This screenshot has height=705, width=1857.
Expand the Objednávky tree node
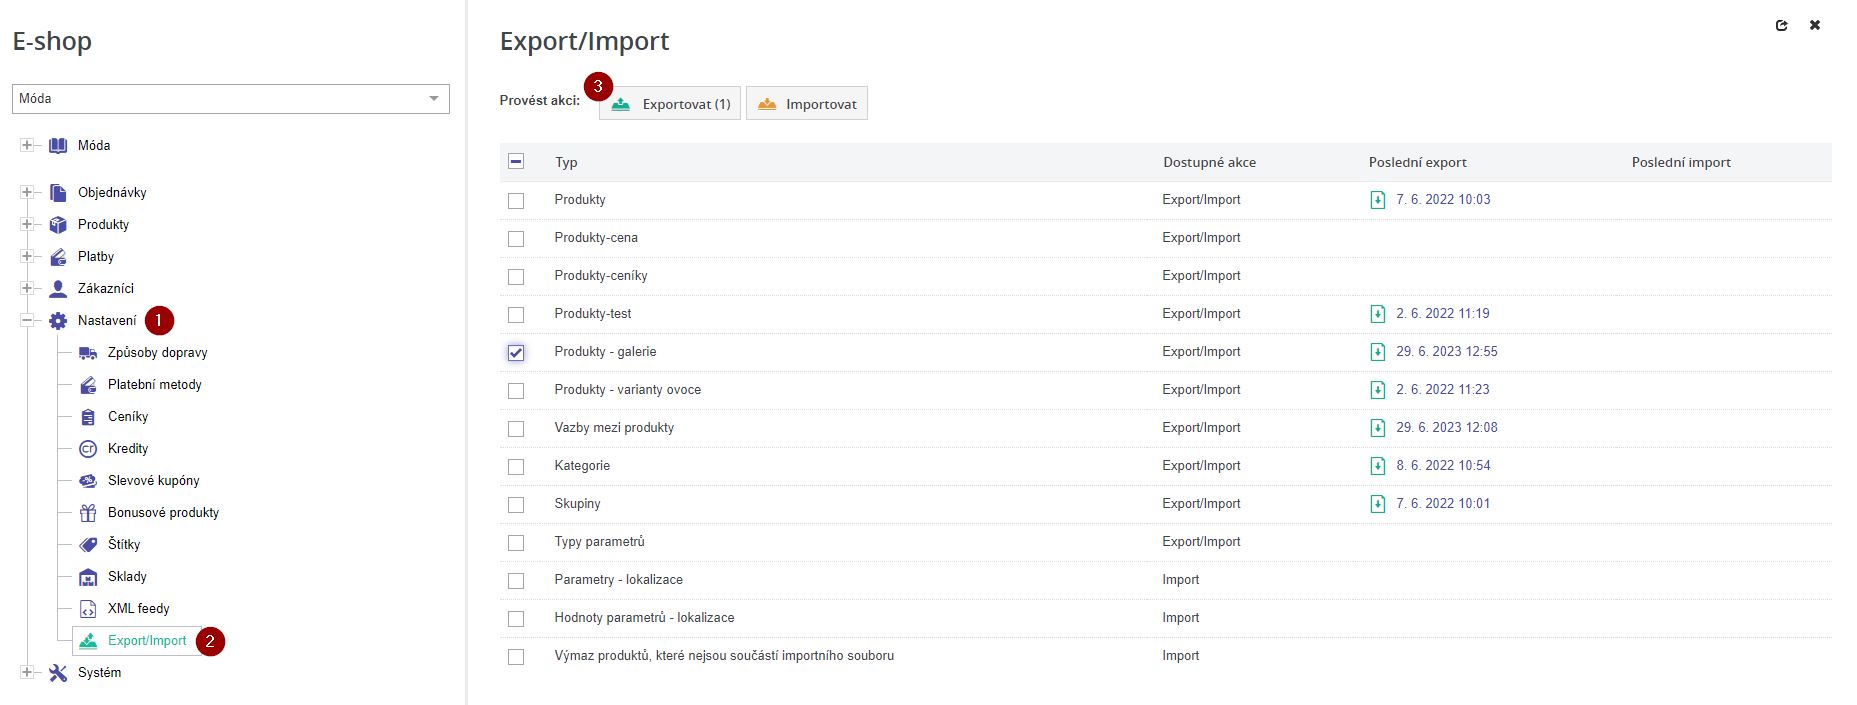25,192
